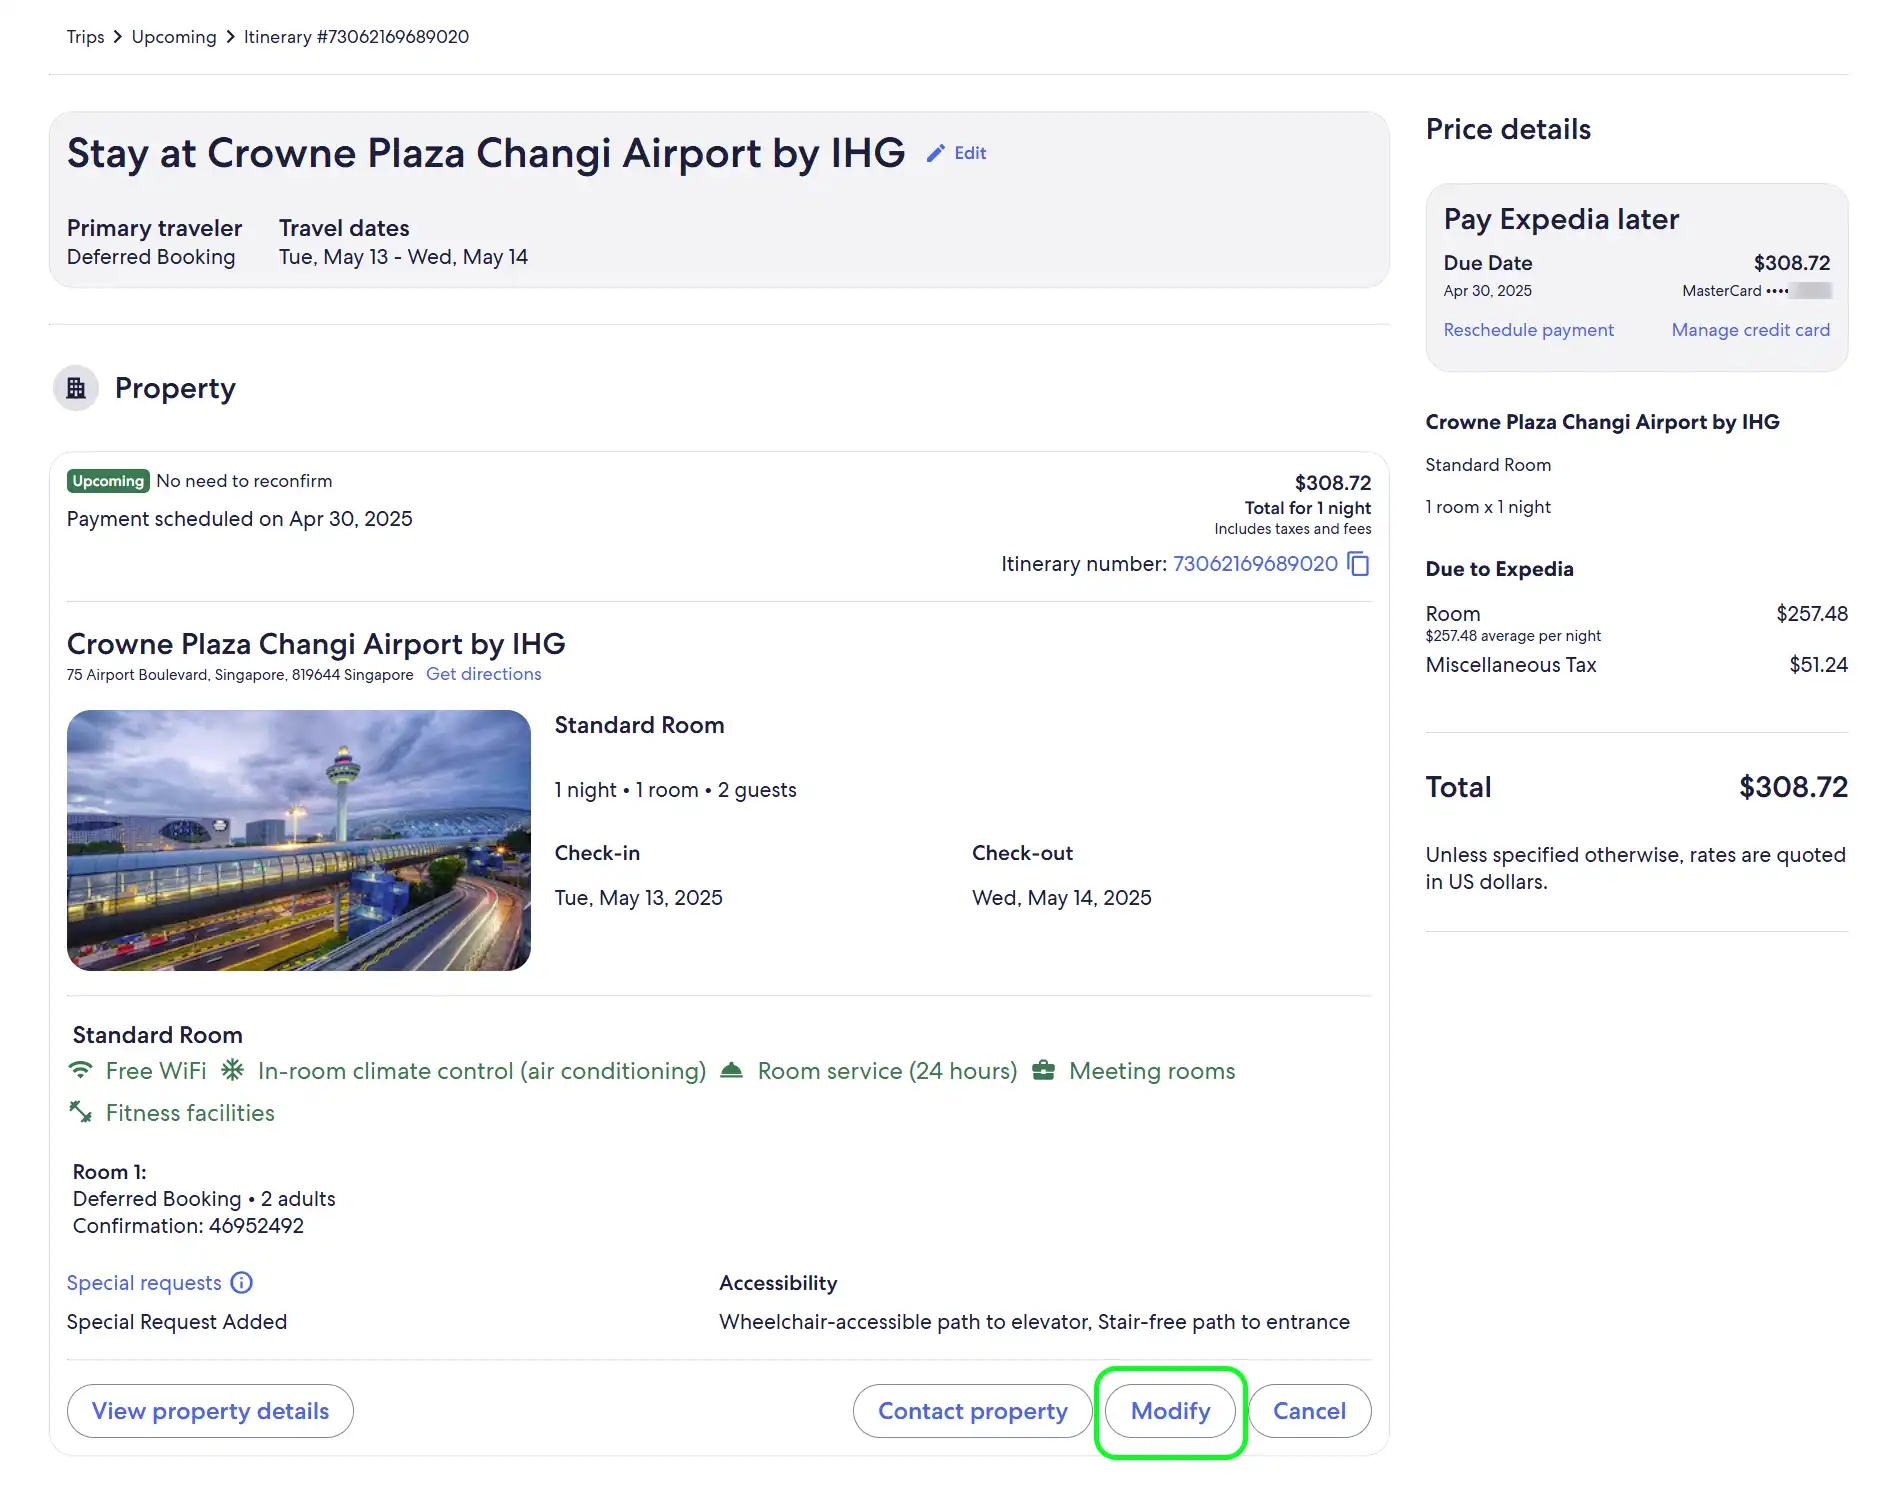The width and height of the screenshot is (1893, 1485).
Task: Click Reschedule payment link
Action: coord(1528,330)
